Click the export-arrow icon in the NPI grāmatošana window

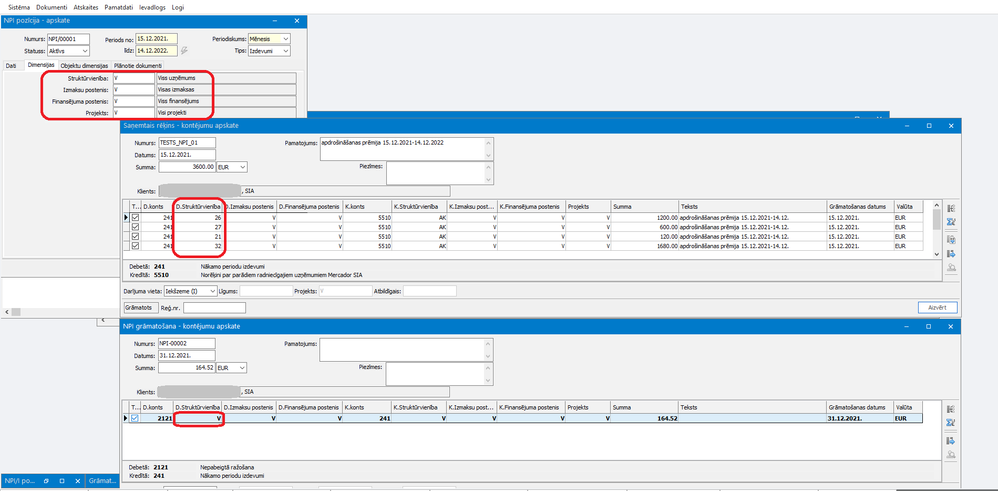(x=949, y=440)
